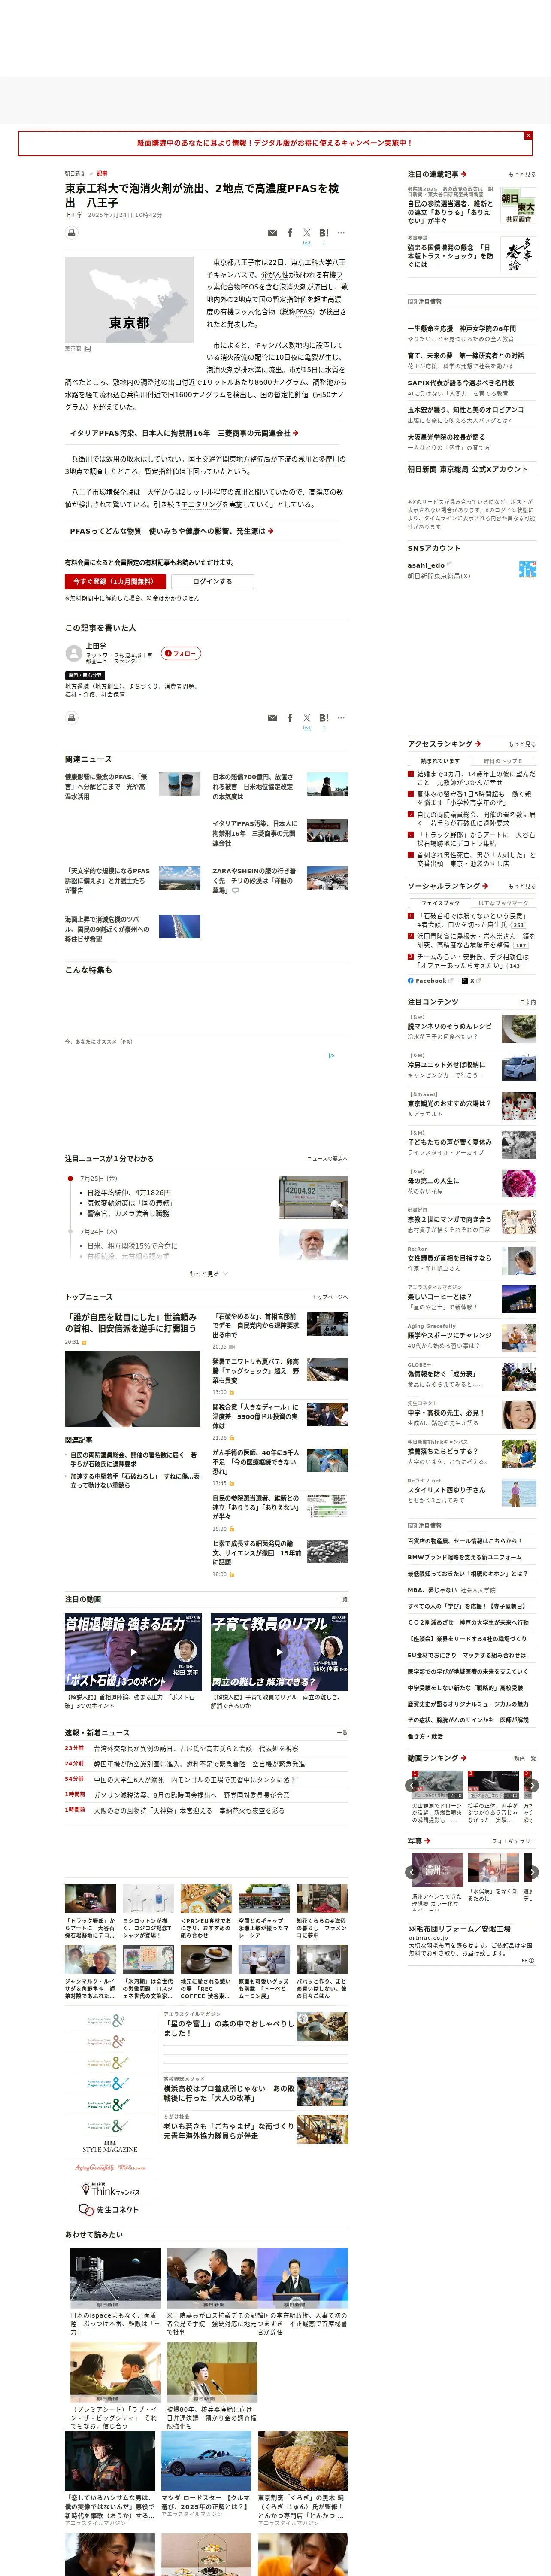Switch to the はてなブックマーク tab
This screenshot has height=2576, width=551.
tap(503, 903)
